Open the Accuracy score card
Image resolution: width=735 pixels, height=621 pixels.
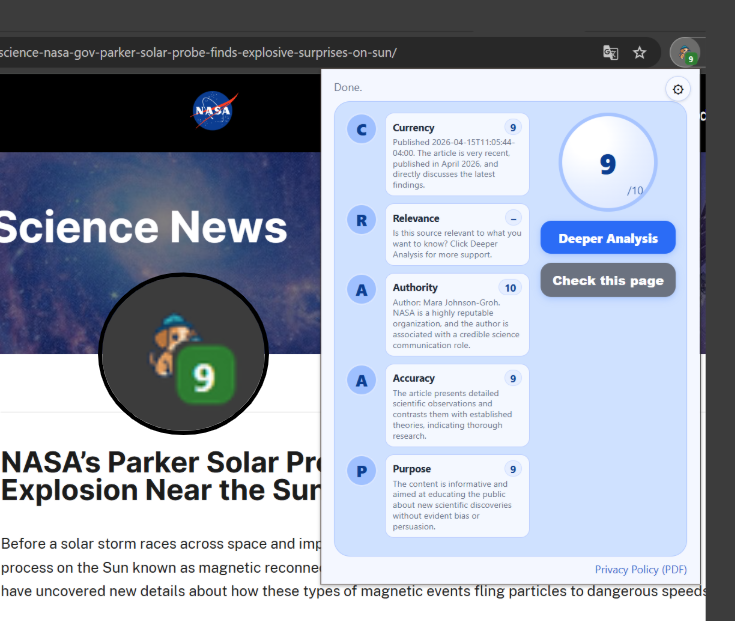tap(456, 405)
